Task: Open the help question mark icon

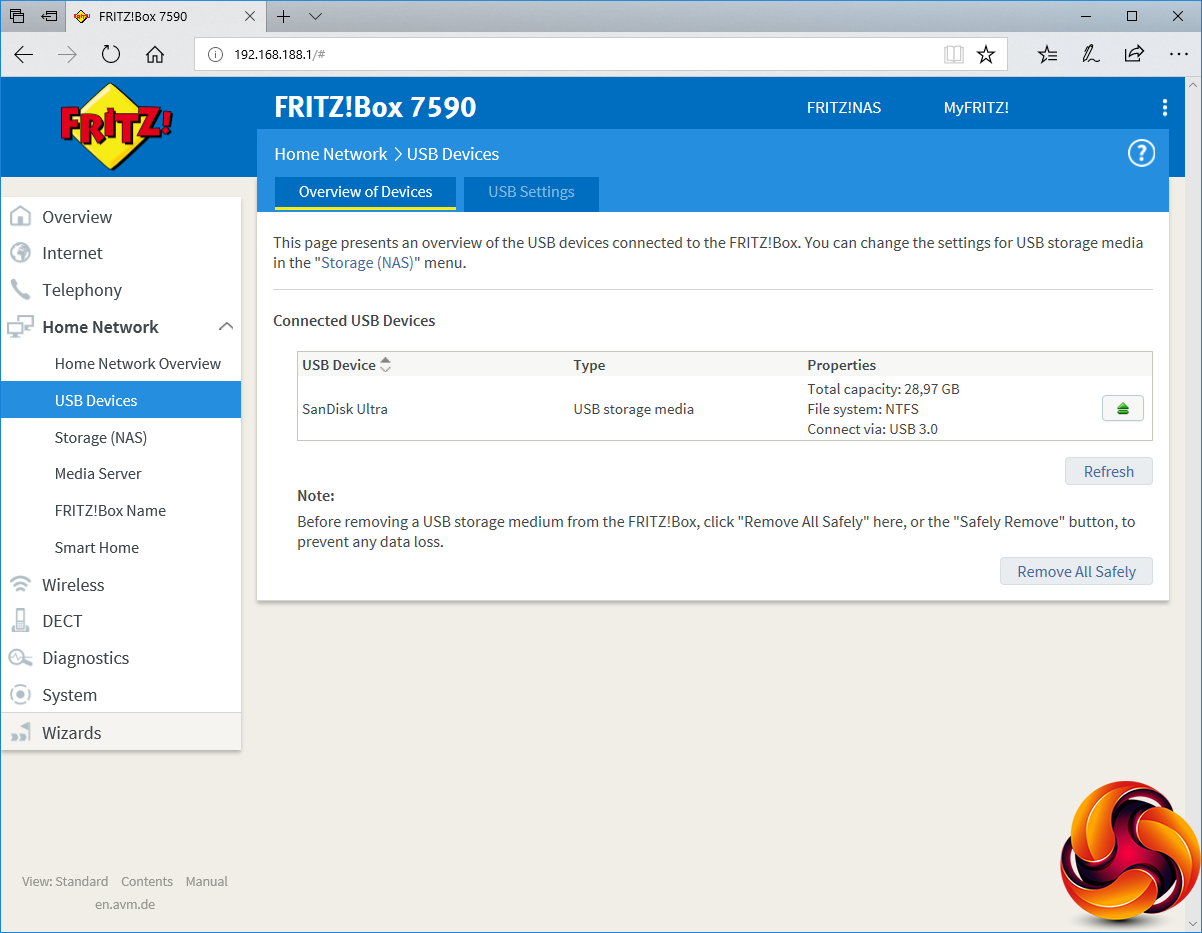Action: [1141, 153]
